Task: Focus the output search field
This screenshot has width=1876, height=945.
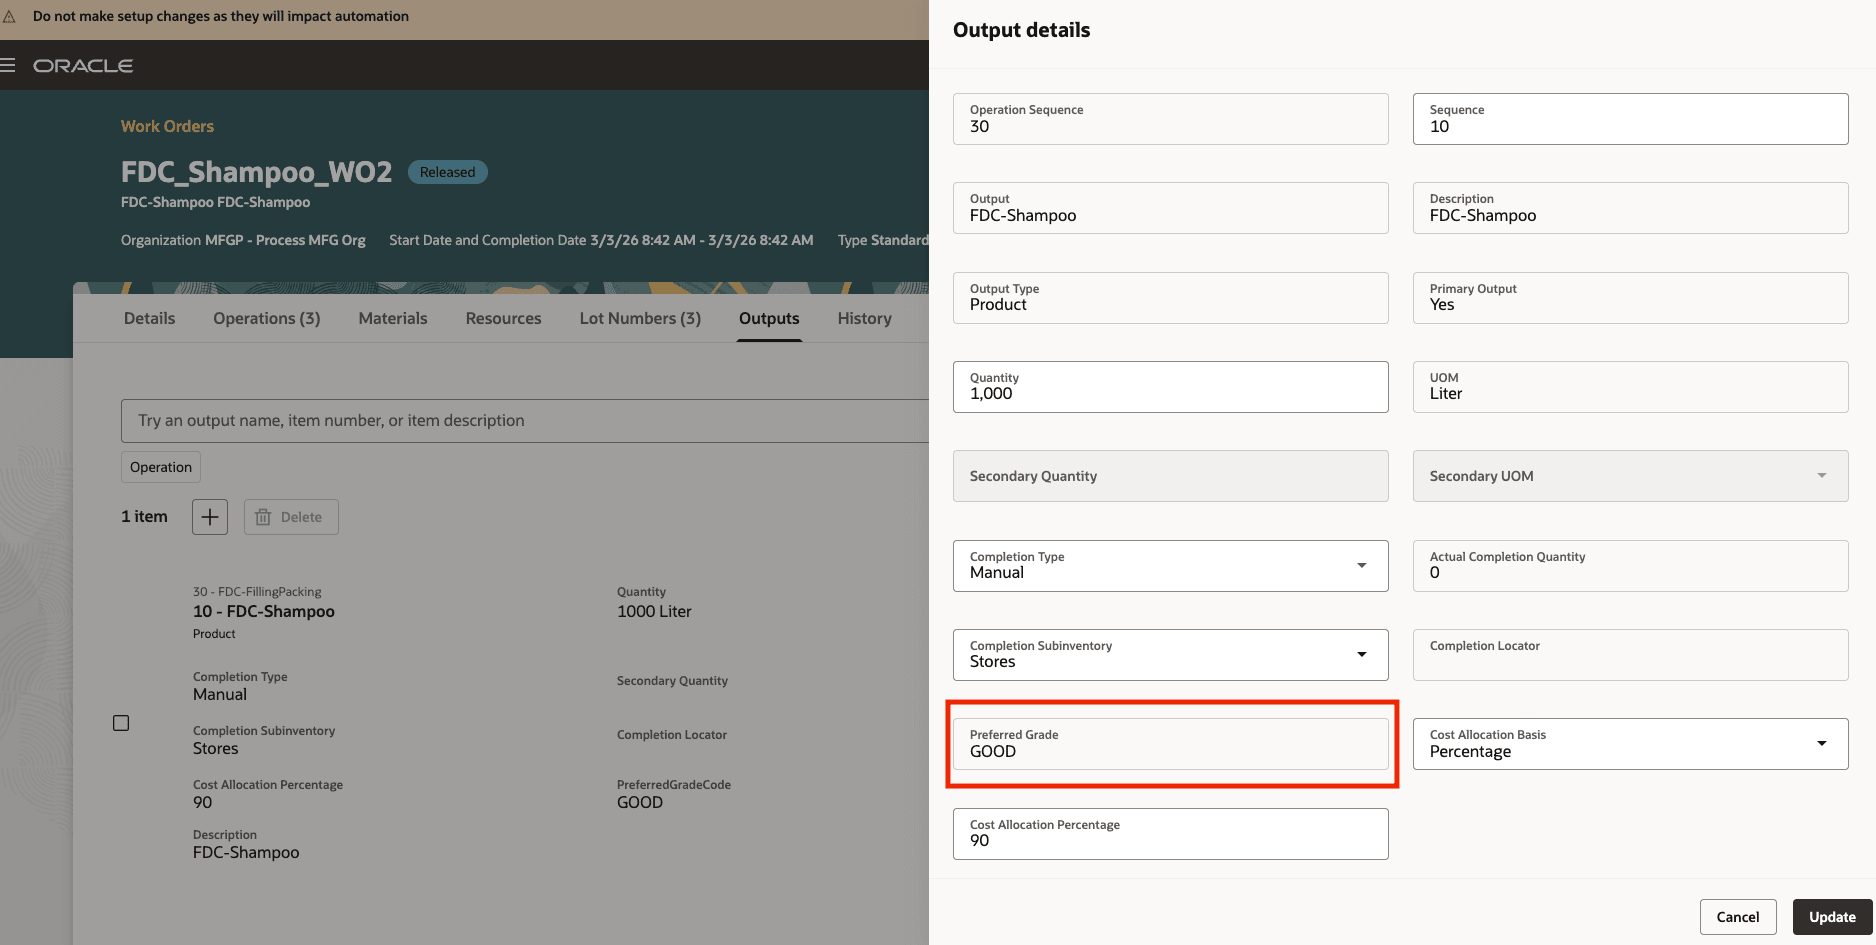Action: (525, 421)
